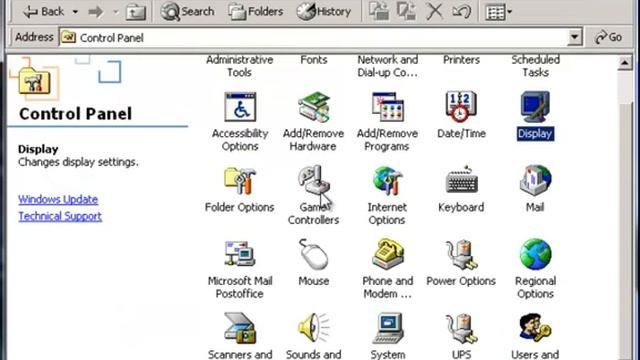
Task: Open the Accessibility Options icon
Action: pos(240,107)
